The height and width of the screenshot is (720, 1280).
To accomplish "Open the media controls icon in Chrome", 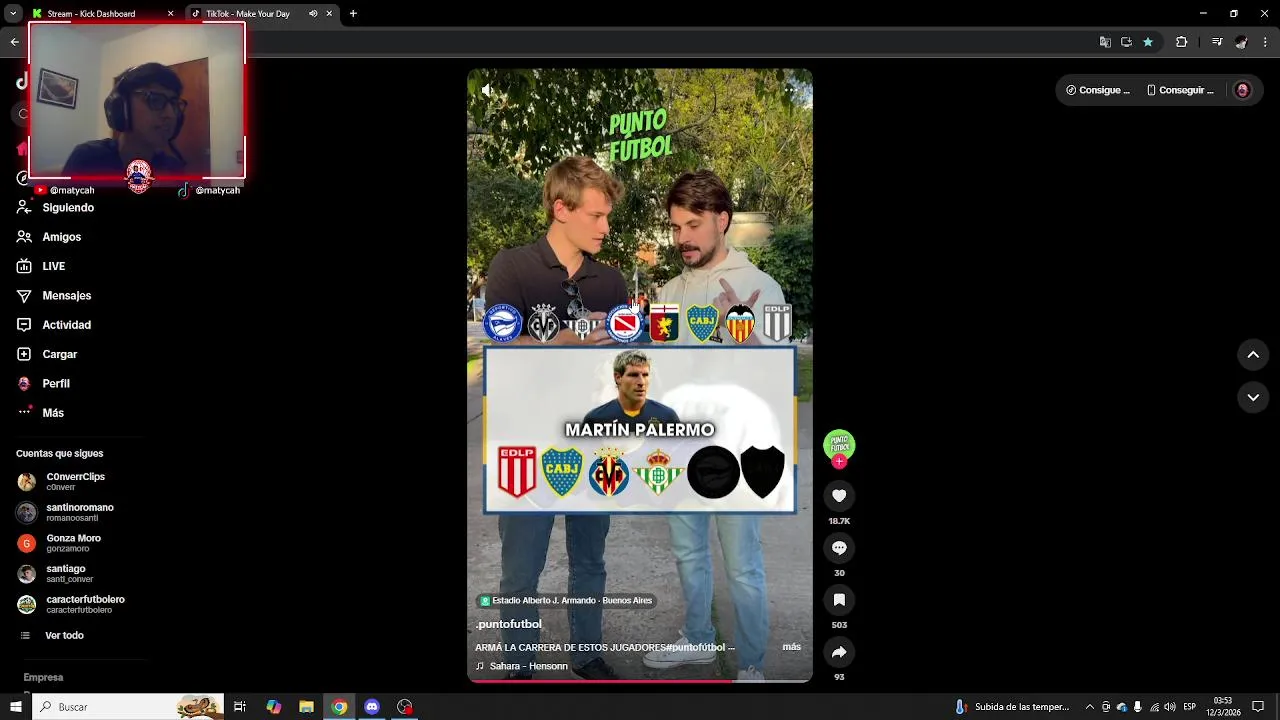I will click(x=1217, y=42).
